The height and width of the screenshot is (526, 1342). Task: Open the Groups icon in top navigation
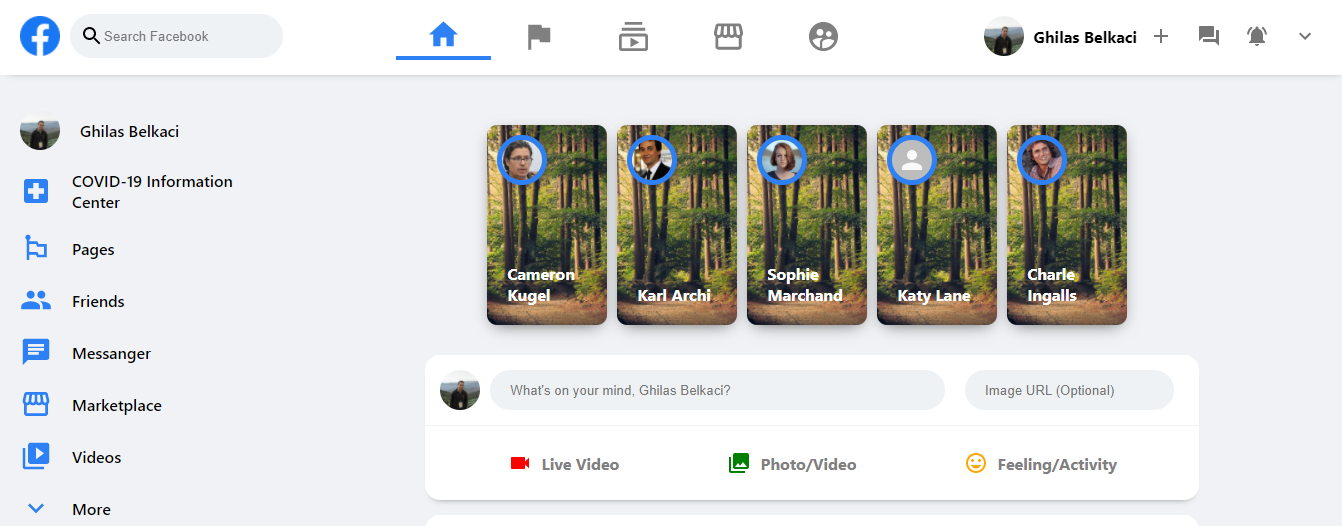(823, 37)
